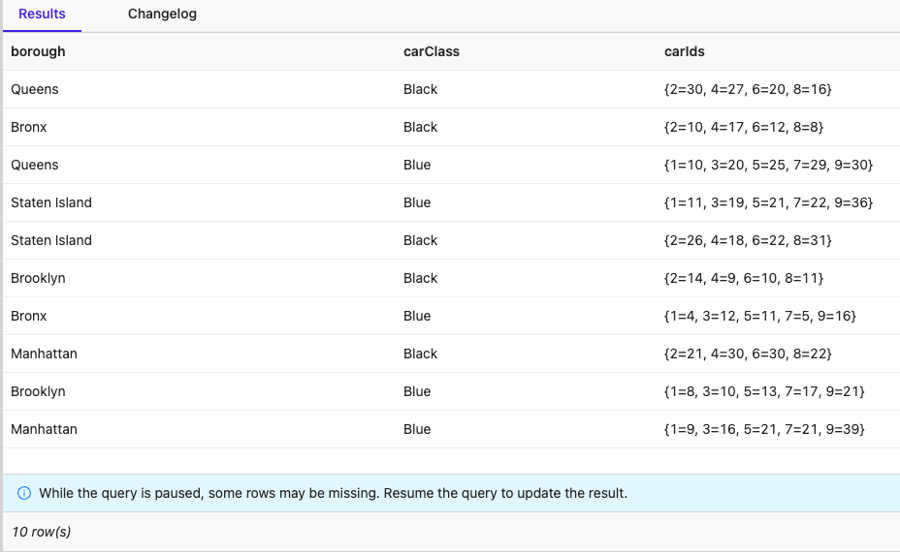Select Staten Island cell in the Blue row
This screenshot has width=900, height=554.
coord(51,203)
